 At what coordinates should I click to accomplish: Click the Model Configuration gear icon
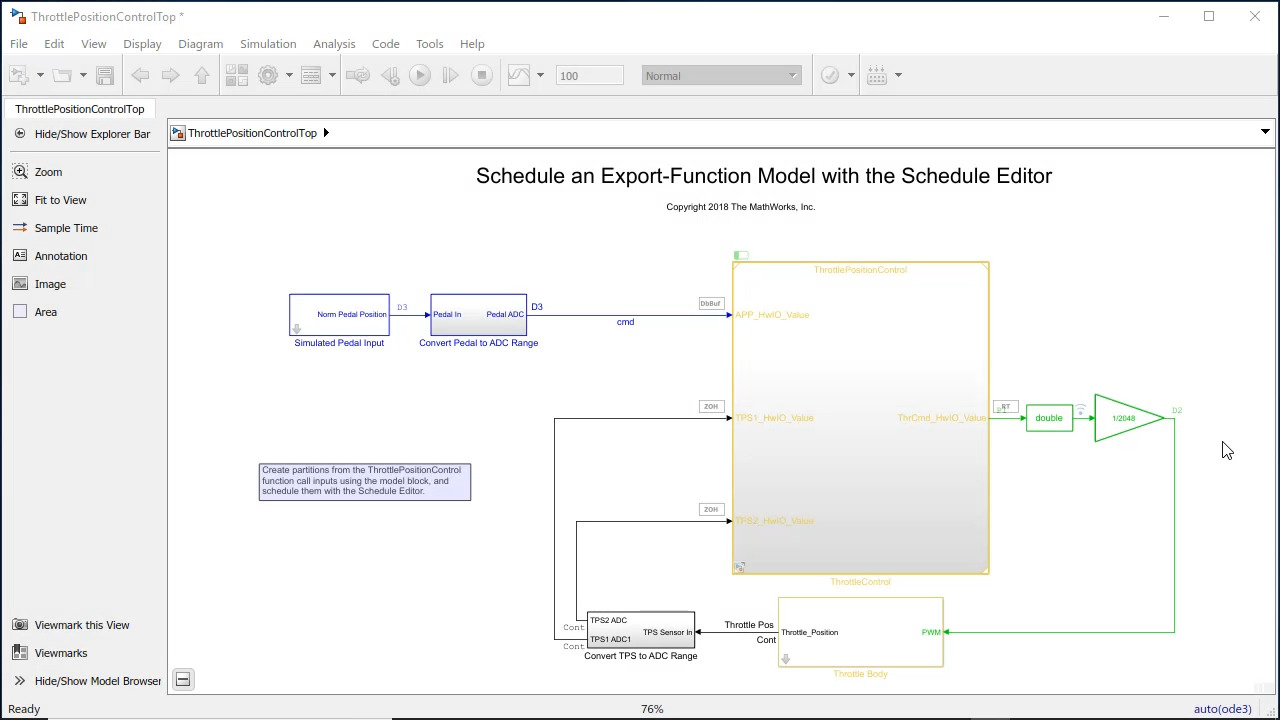click(268, 76)
